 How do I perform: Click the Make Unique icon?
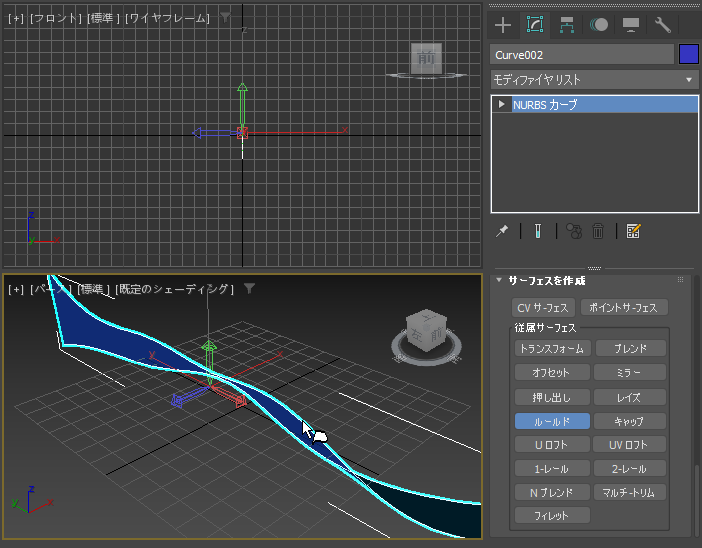[x=574, y=231]
